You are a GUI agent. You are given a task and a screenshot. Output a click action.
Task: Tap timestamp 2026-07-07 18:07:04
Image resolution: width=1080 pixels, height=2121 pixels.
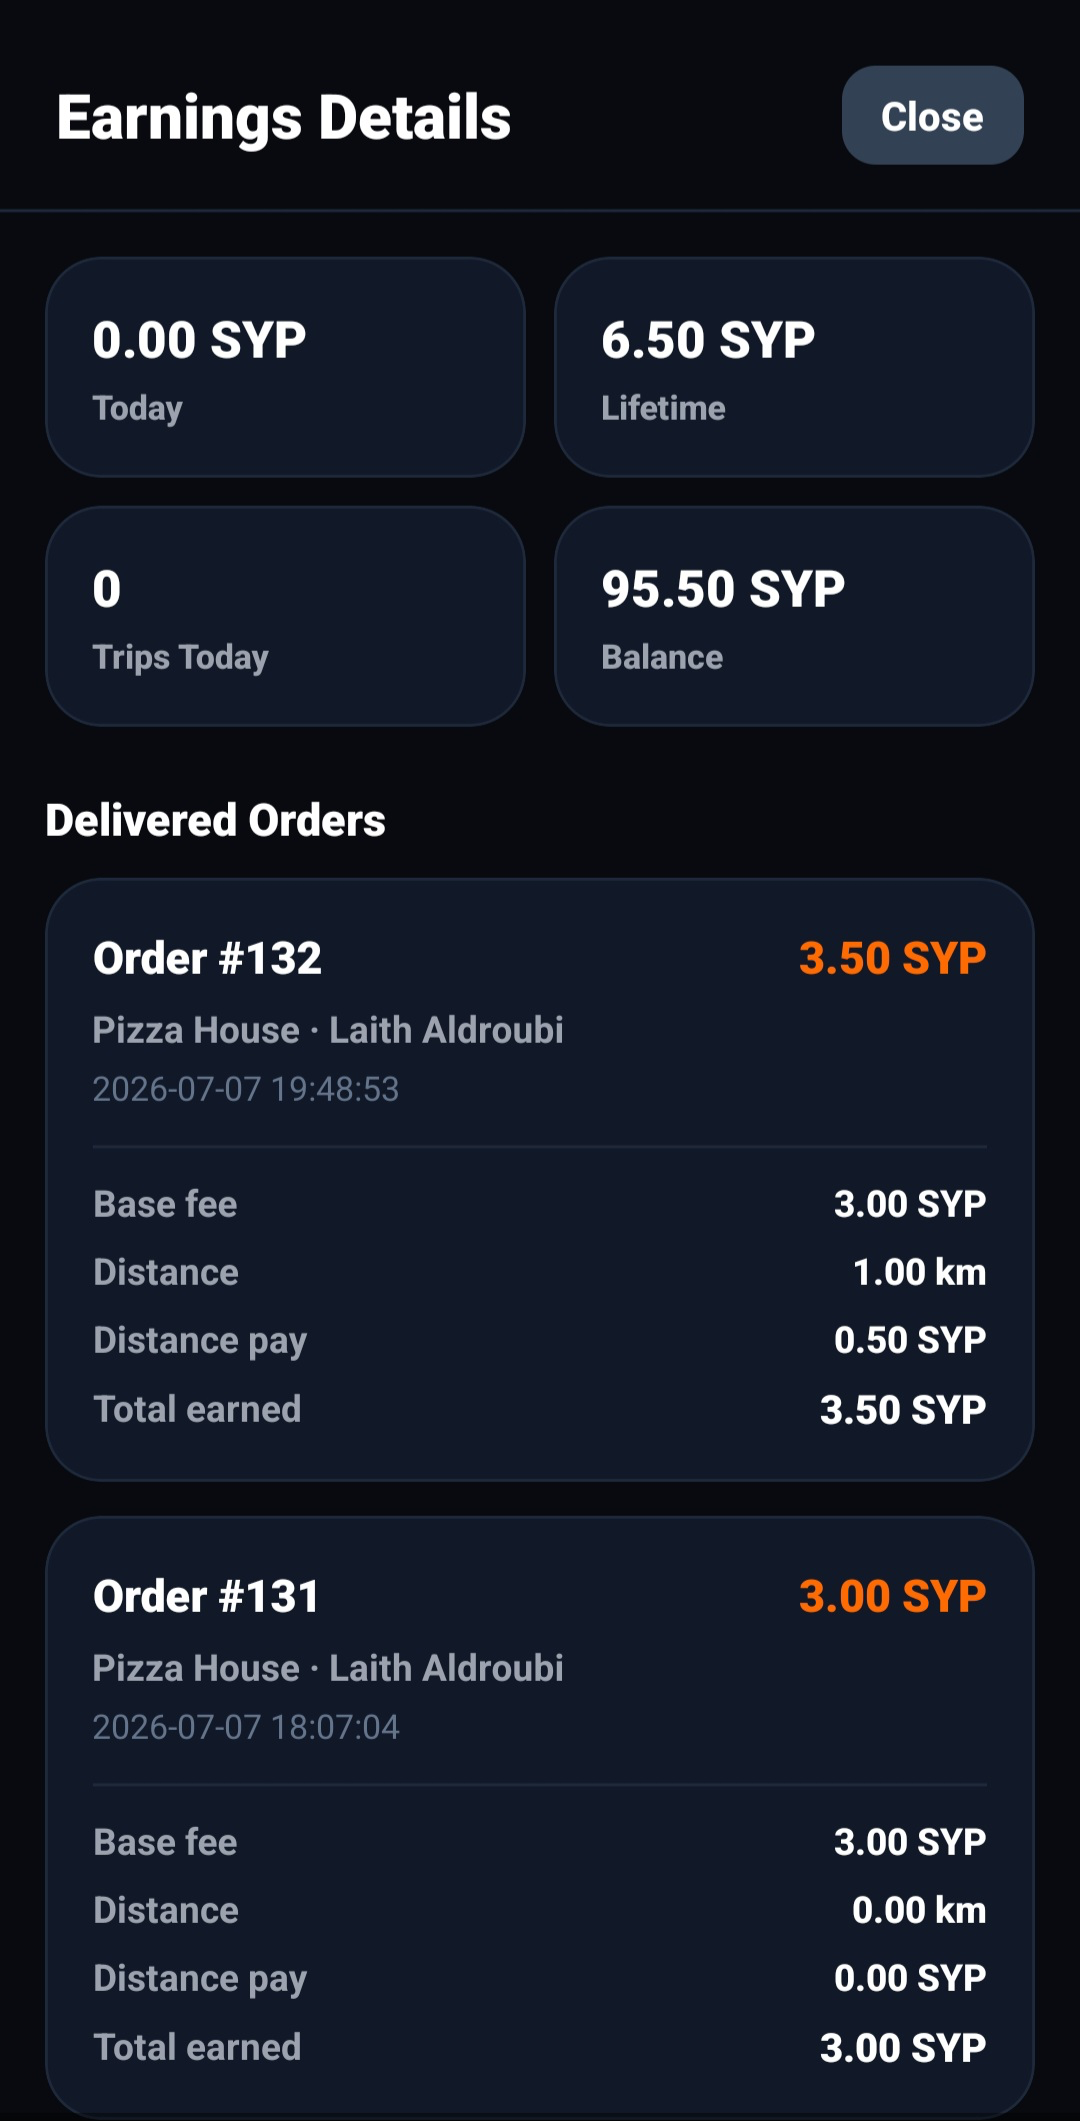pos(246,1727)
